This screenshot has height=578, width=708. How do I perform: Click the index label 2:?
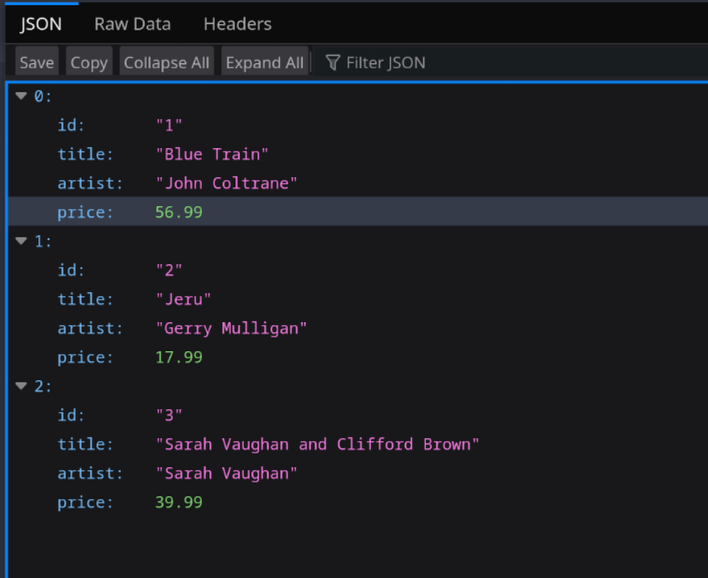click(43, 386)
